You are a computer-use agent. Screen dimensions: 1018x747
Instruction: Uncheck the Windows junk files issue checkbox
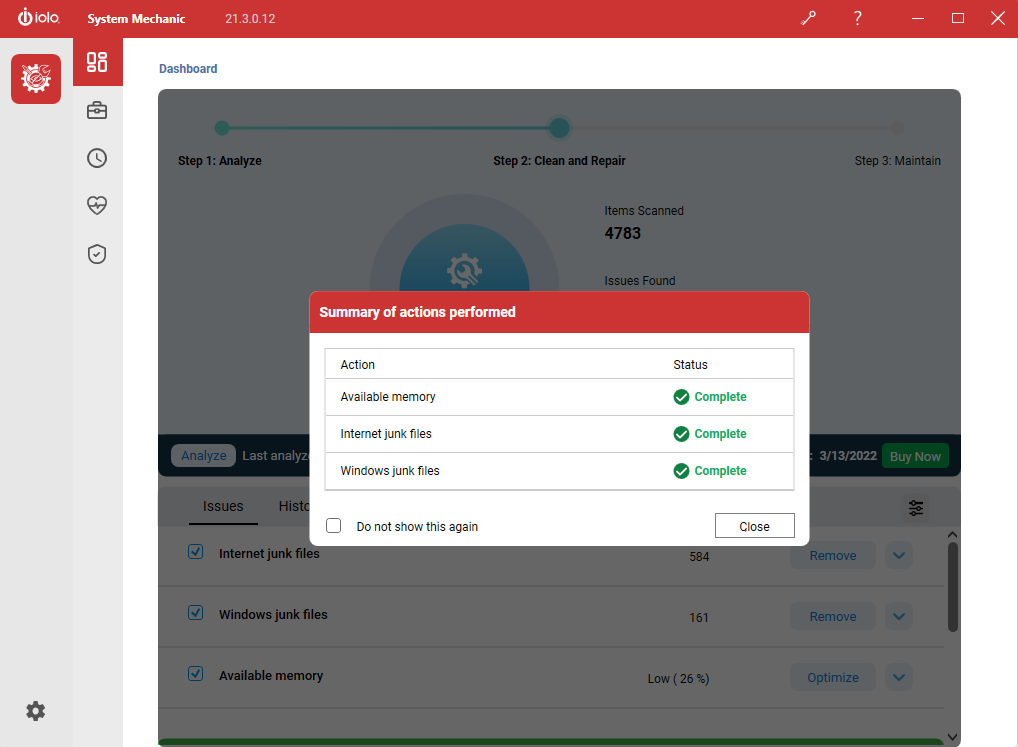(x=195, y=613)
